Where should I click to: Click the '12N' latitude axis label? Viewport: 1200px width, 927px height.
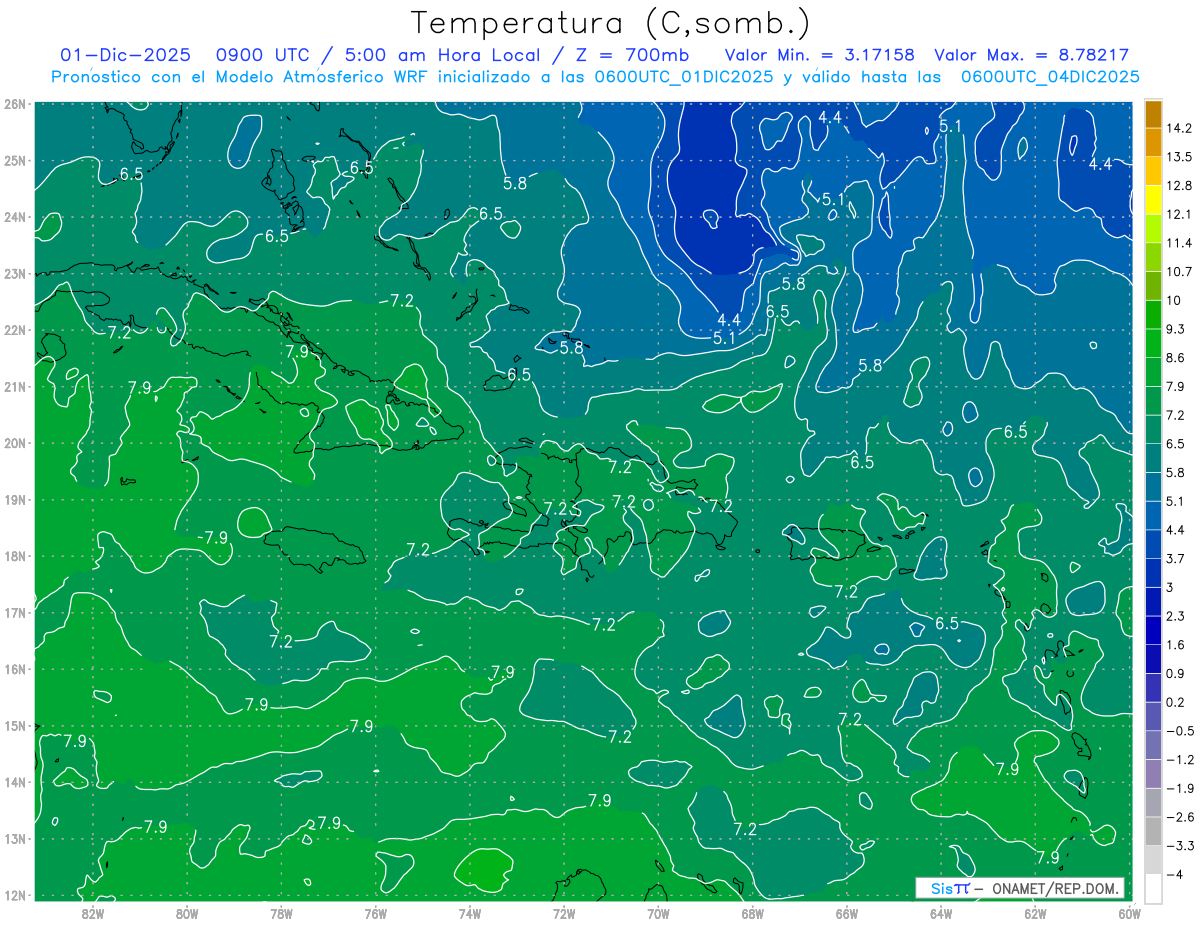[14, 895]
